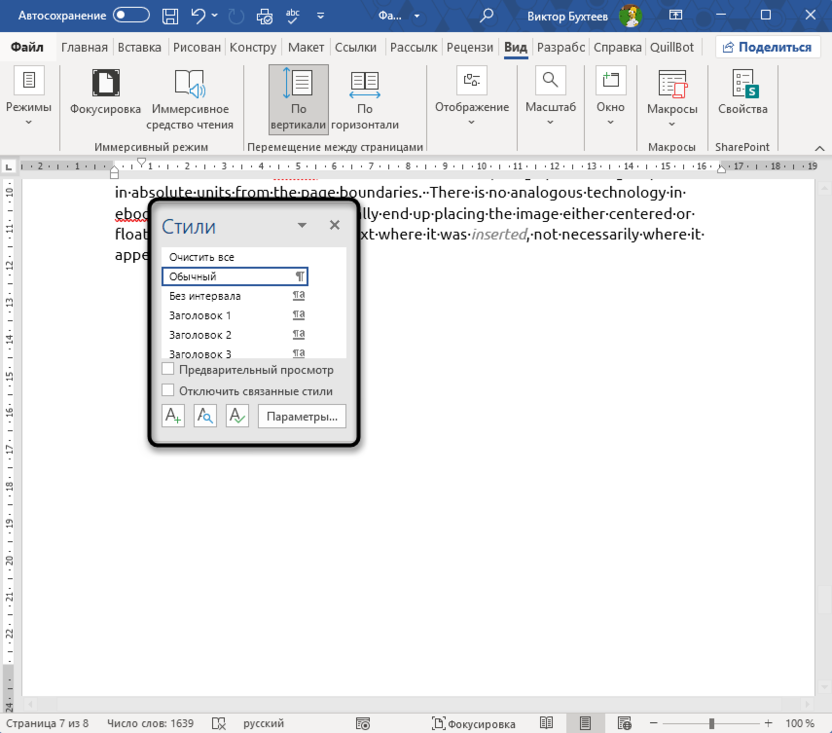The image size is (832, 733).
Task: Select Read Mode view in the status bar
Action: click(547, 723)
